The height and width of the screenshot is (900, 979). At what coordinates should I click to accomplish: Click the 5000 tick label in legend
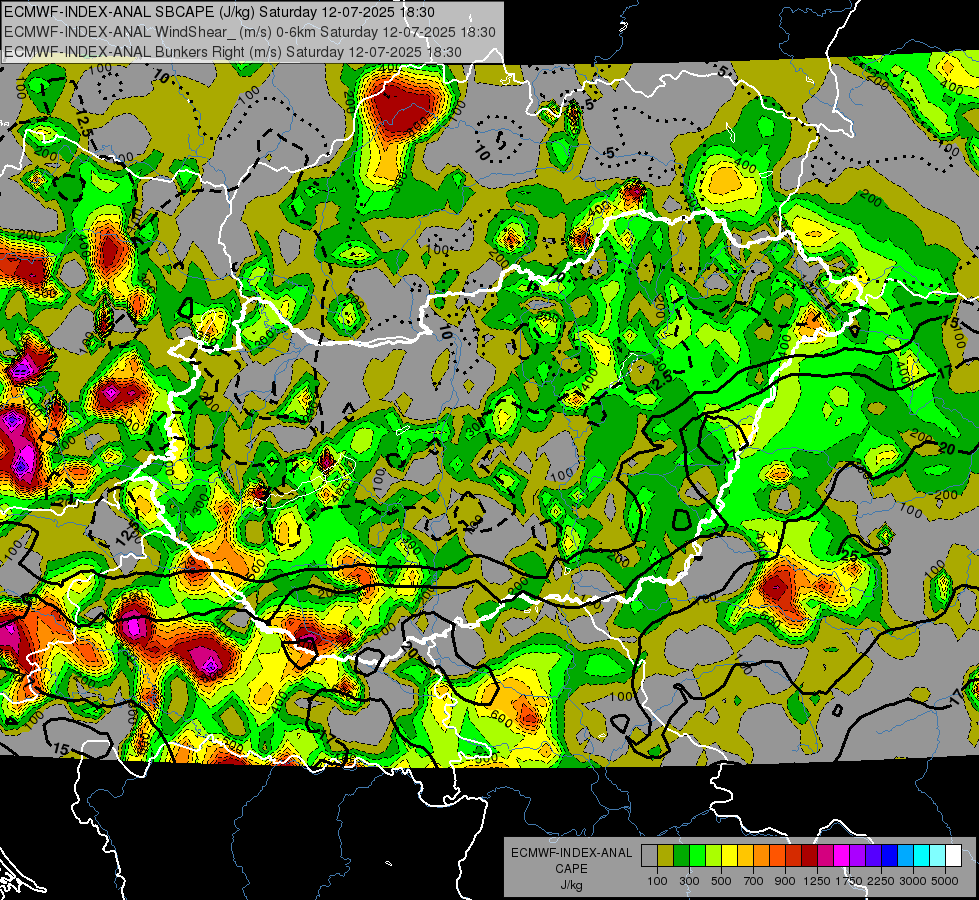(945, 881)
